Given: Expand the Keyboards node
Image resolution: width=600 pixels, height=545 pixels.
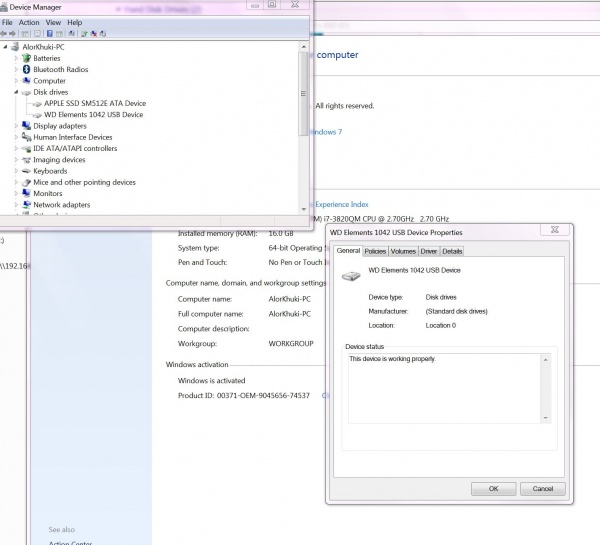Looking at the screenshot, I should tap(16, 171).
